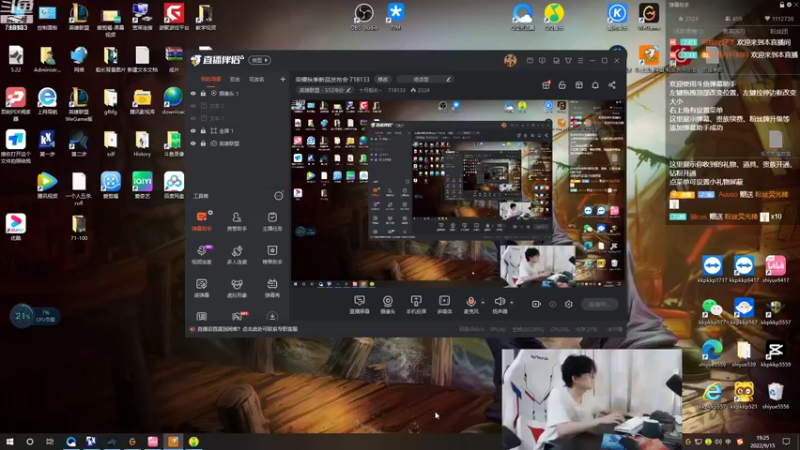Click the record video icon beside live button
This screenshot has width=800, height=450.
pos(536,304)
